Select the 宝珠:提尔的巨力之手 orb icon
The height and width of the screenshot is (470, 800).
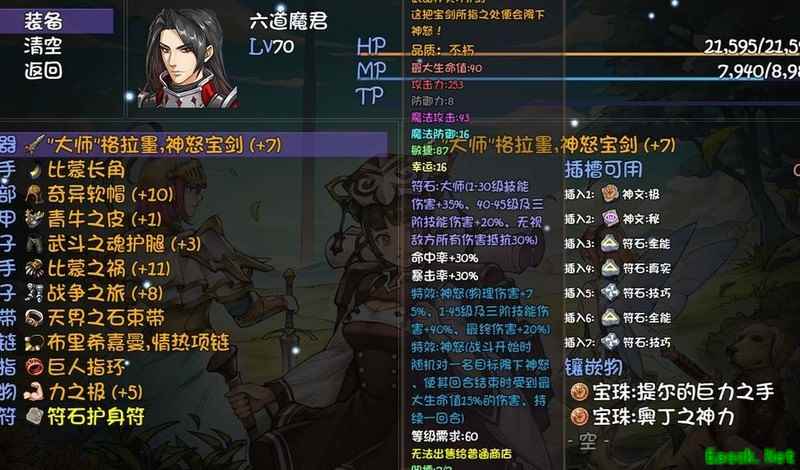[x=579, y=392]
